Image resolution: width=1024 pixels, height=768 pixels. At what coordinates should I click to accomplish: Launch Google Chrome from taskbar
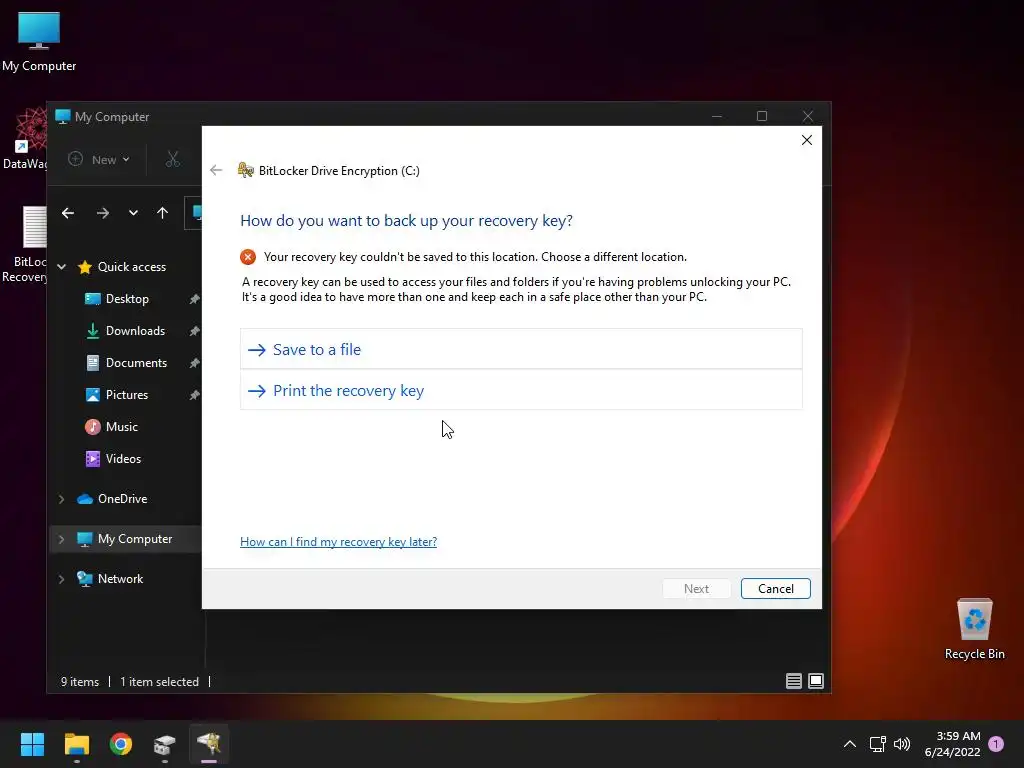click(121, 744)
